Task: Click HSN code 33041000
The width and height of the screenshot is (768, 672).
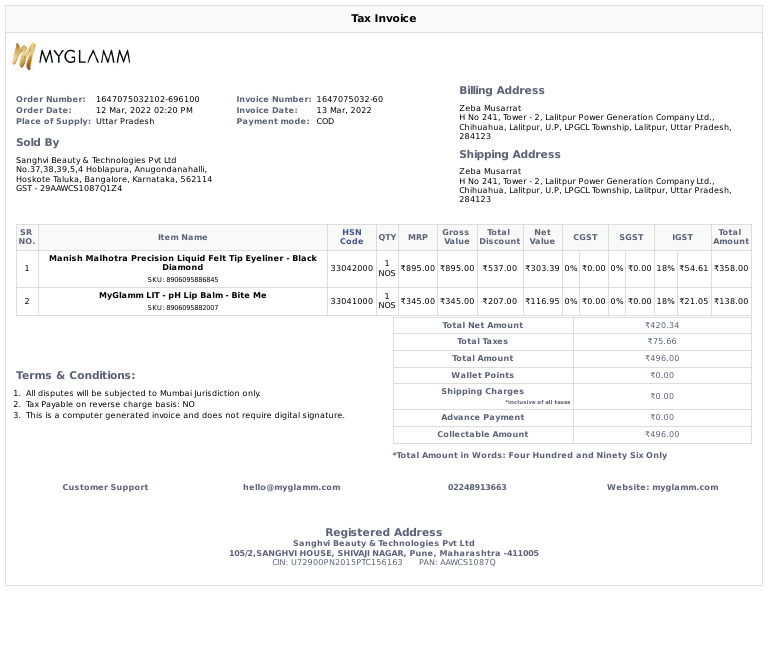Action: click(x=352, y=301)
